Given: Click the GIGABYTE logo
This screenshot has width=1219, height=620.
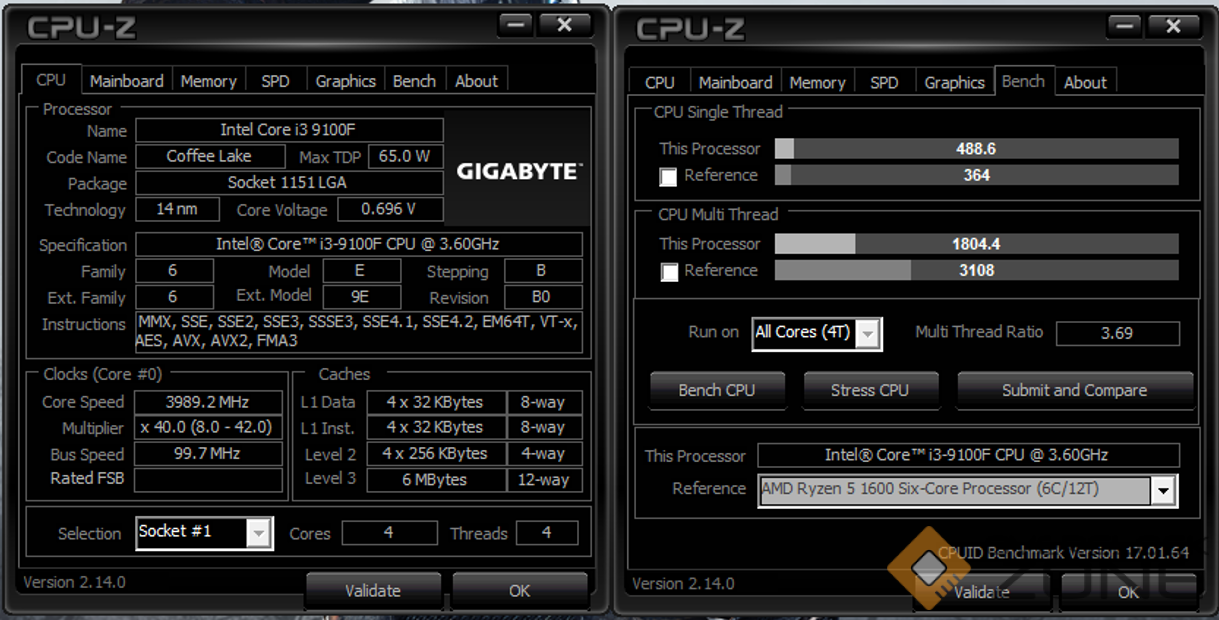Looking at the screenshot, I should pos(518,171).
